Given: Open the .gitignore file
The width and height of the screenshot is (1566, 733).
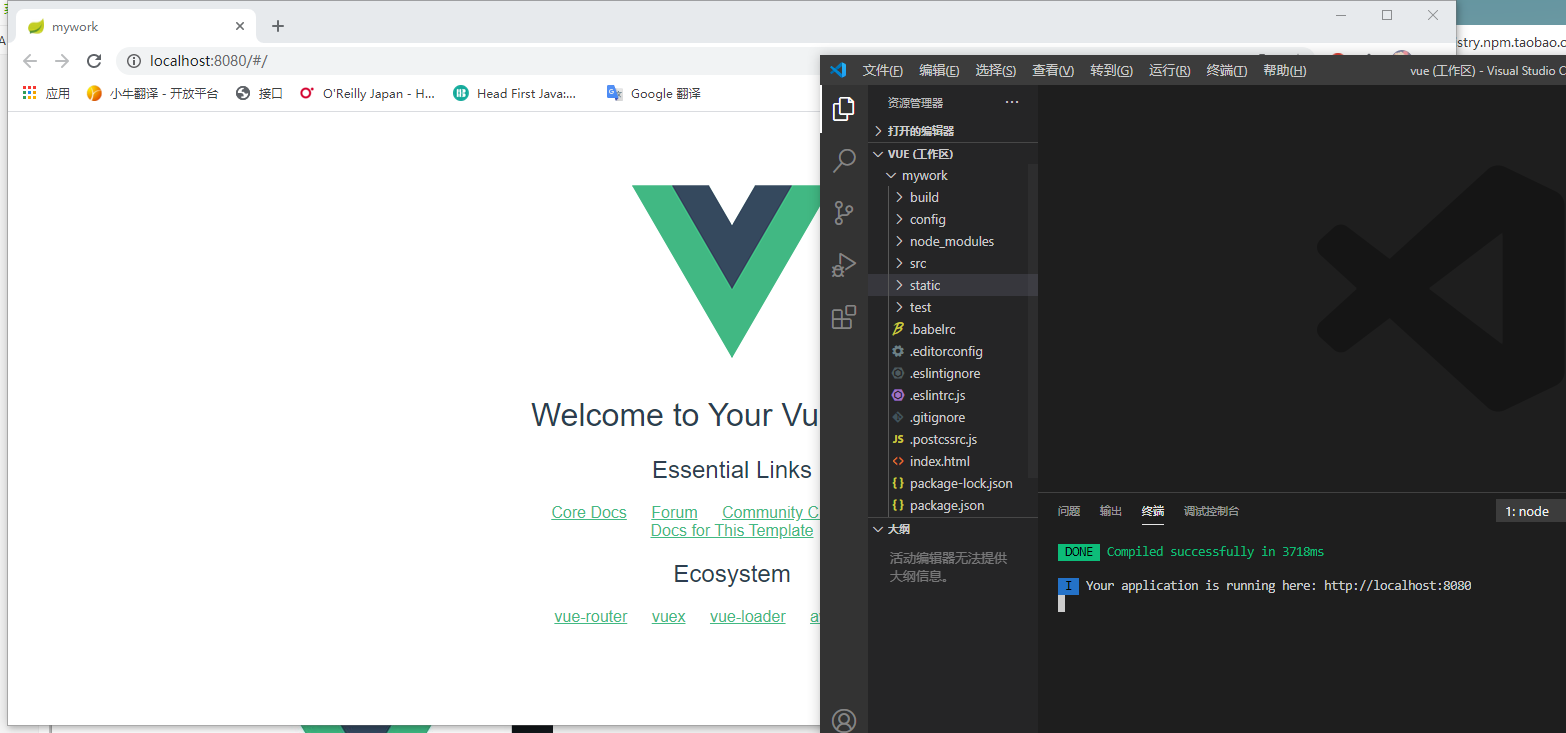Looking at the screenshot, I should coord(953,417).
